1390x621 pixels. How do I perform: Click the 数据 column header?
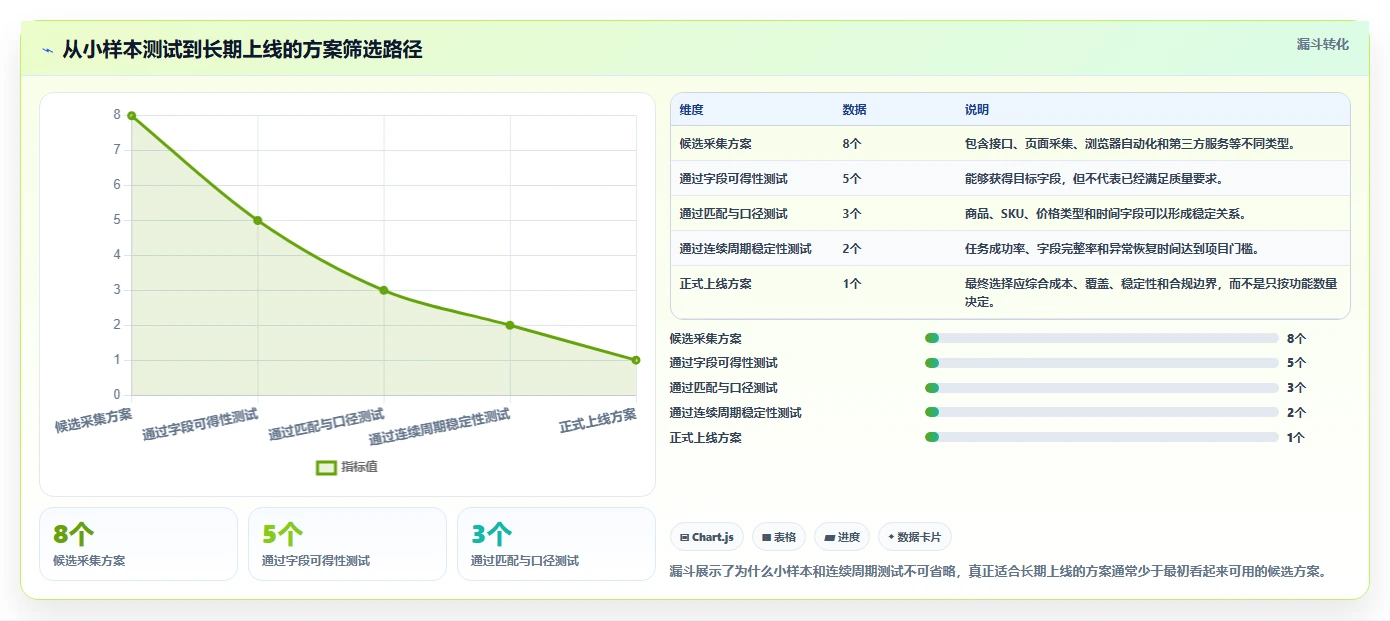coord(854,110)
